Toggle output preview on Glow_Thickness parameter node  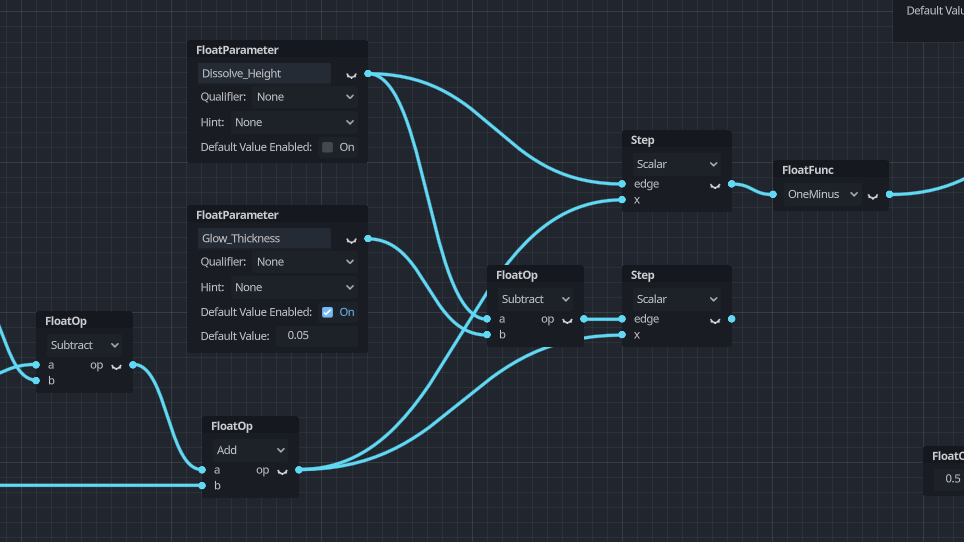tap(351, 240)
